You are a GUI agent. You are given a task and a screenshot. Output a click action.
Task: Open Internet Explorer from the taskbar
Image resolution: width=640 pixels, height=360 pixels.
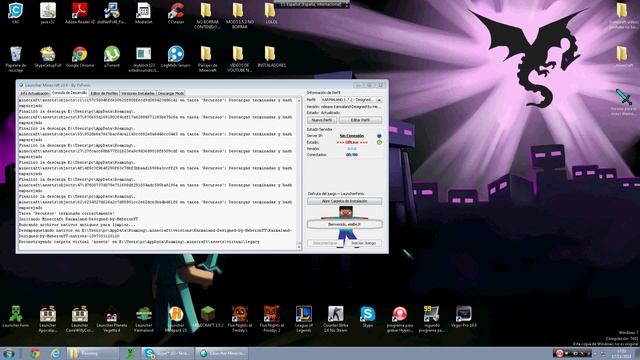coord(56,353)
